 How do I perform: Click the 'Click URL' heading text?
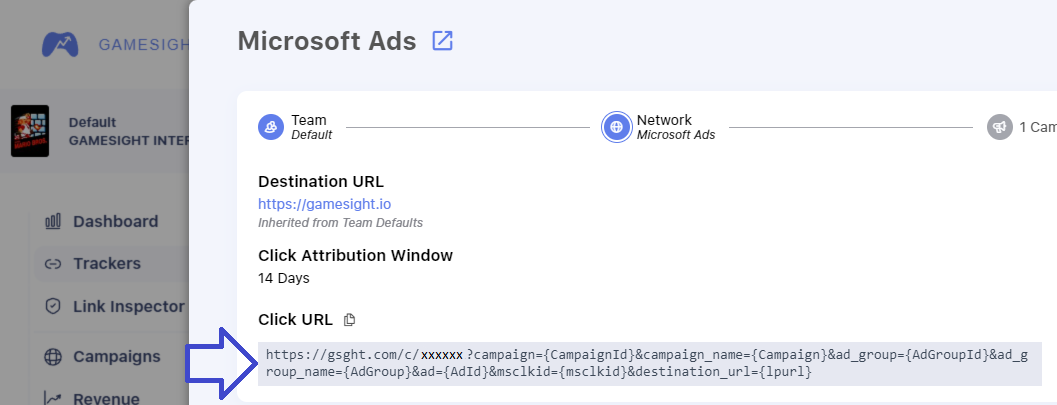[x=295, y=320]
